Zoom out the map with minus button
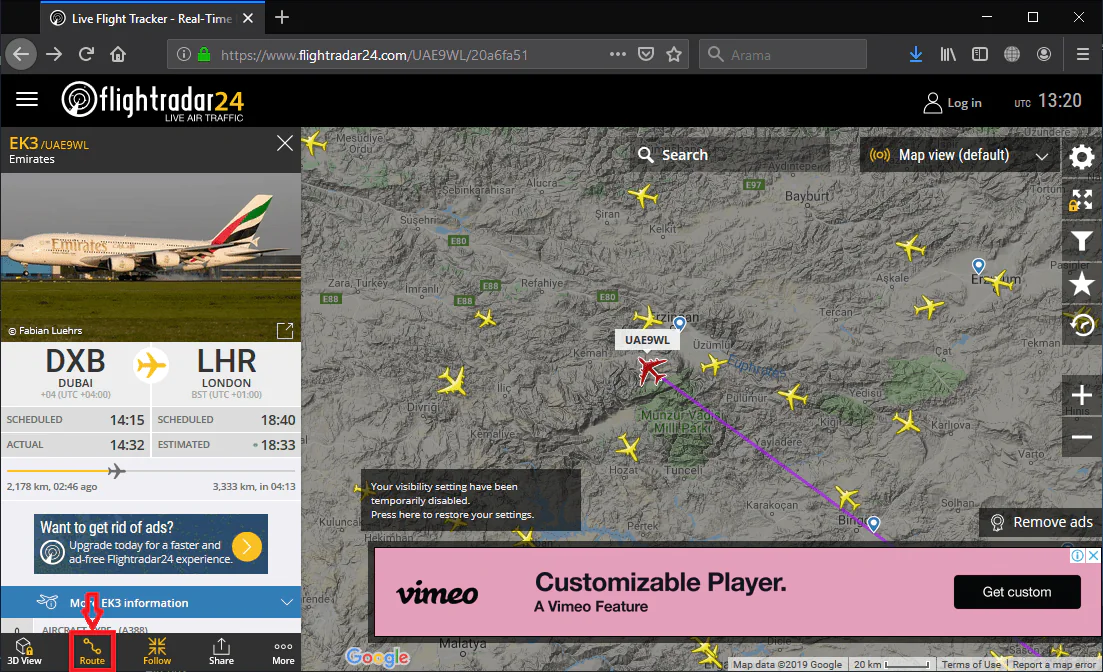The image size is (1103, 672). tap(1081, 437)
